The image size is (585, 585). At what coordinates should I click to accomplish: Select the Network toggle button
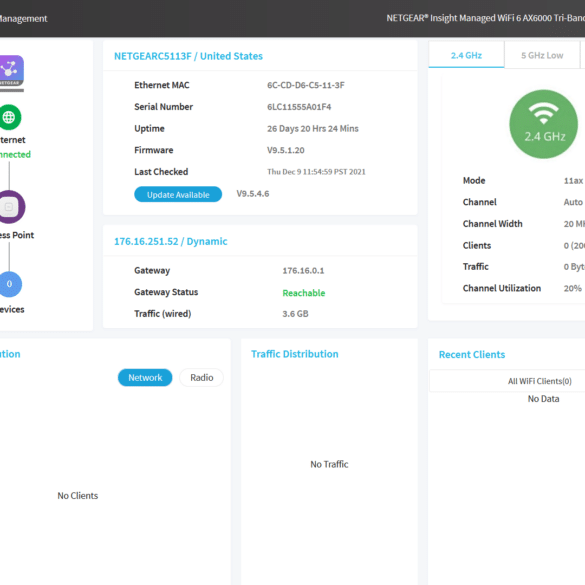pos(145,378)
